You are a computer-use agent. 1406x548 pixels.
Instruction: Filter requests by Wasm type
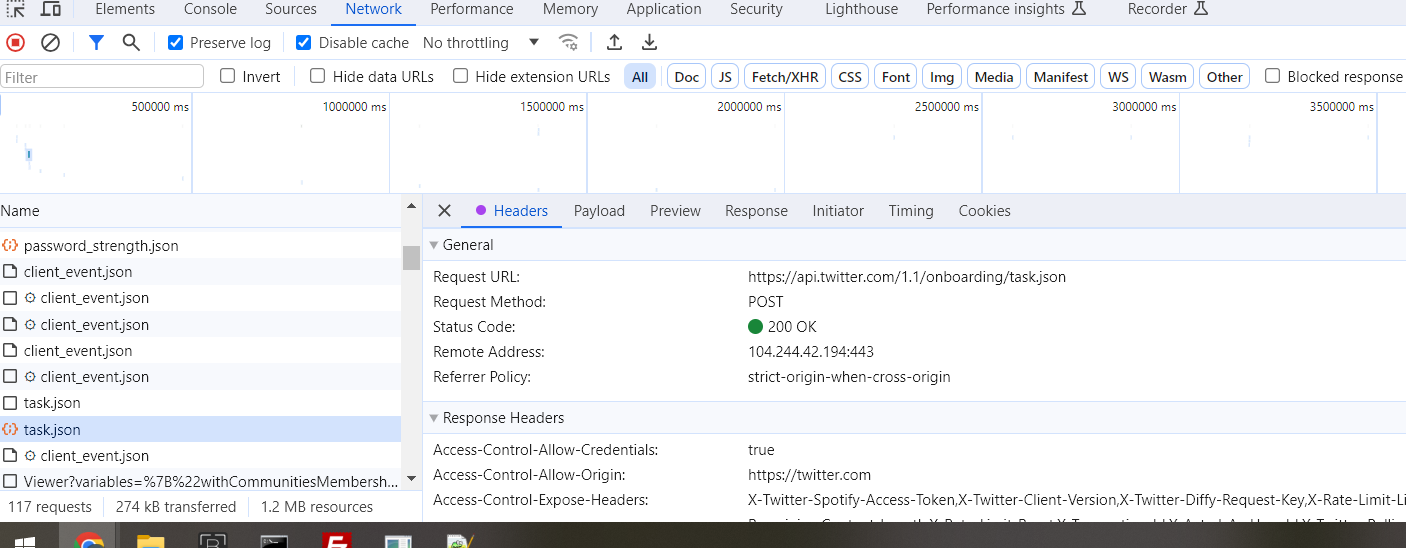pyautogui.click(x=1168, y=77)
